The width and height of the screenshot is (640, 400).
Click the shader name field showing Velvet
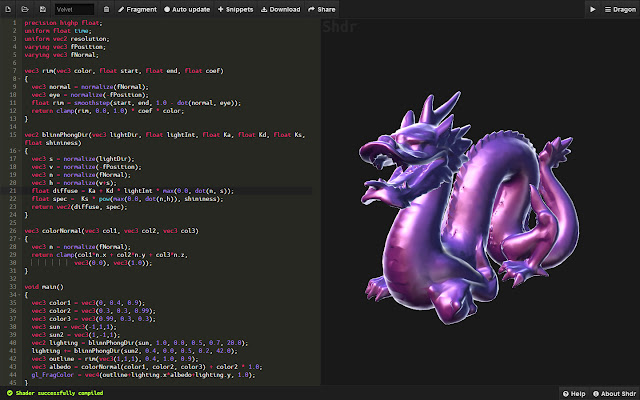point(76,9)
